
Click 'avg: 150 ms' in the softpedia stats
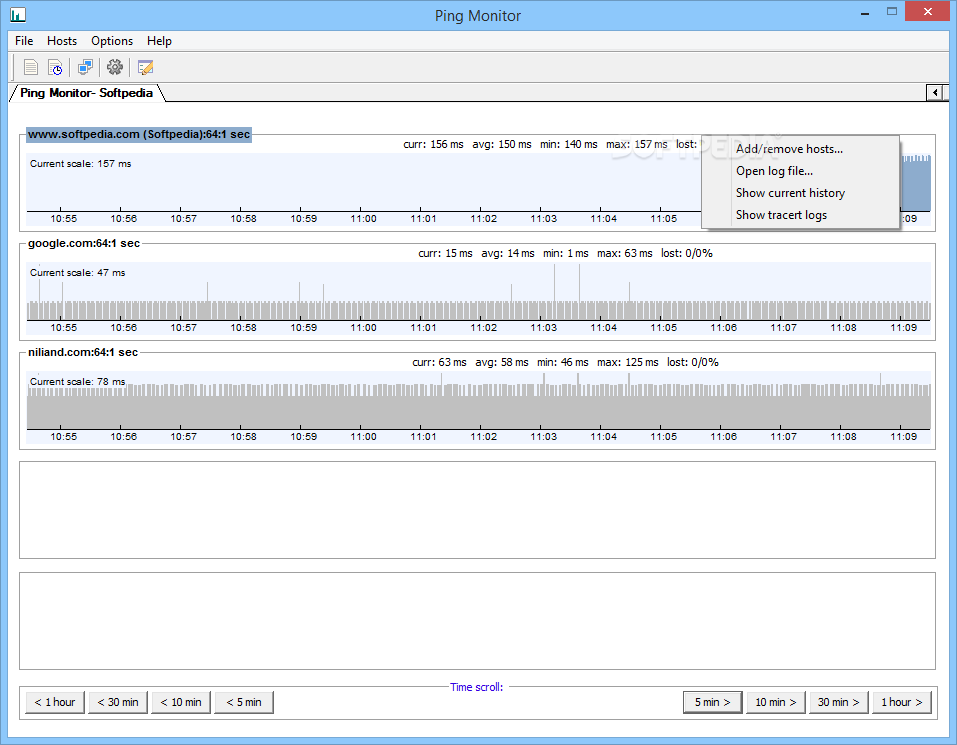[502, 145]
